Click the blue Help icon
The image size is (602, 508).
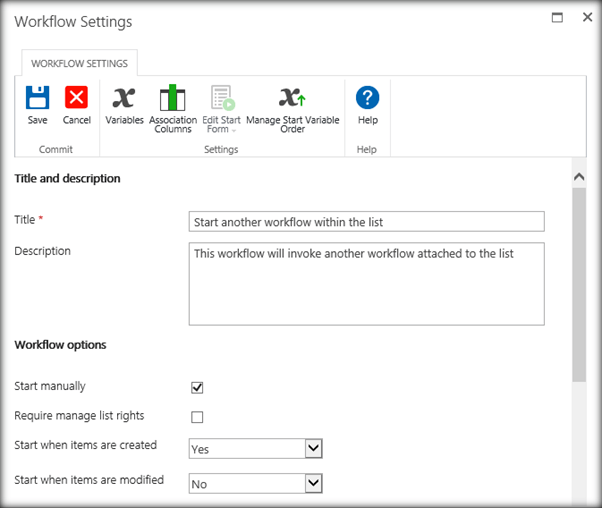[367, 97]
